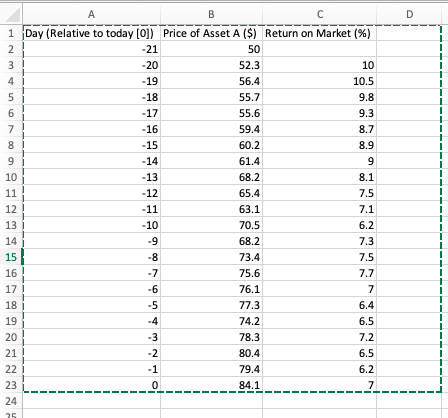
Task: Select the market return cell 7.1
Action: 320,209
